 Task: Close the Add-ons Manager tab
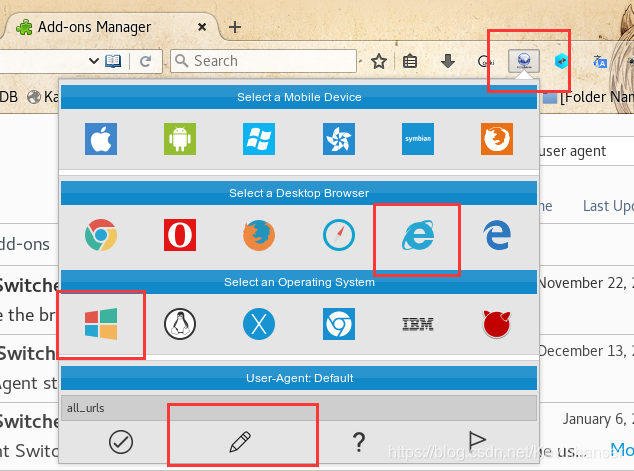click(202, 27)
